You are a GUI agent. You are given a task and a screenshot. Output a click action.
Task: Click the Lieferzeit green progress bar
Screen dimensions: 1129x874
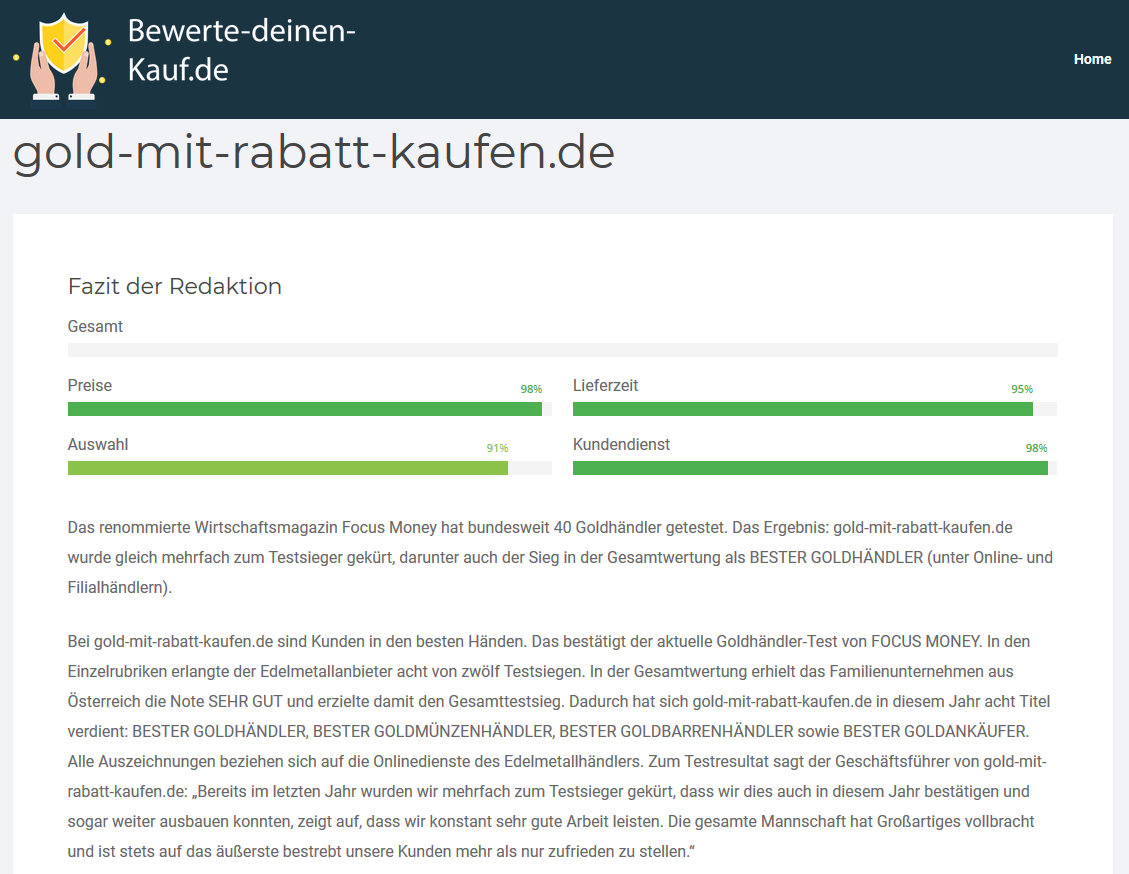pyautogui.click(x=803, y=409)
